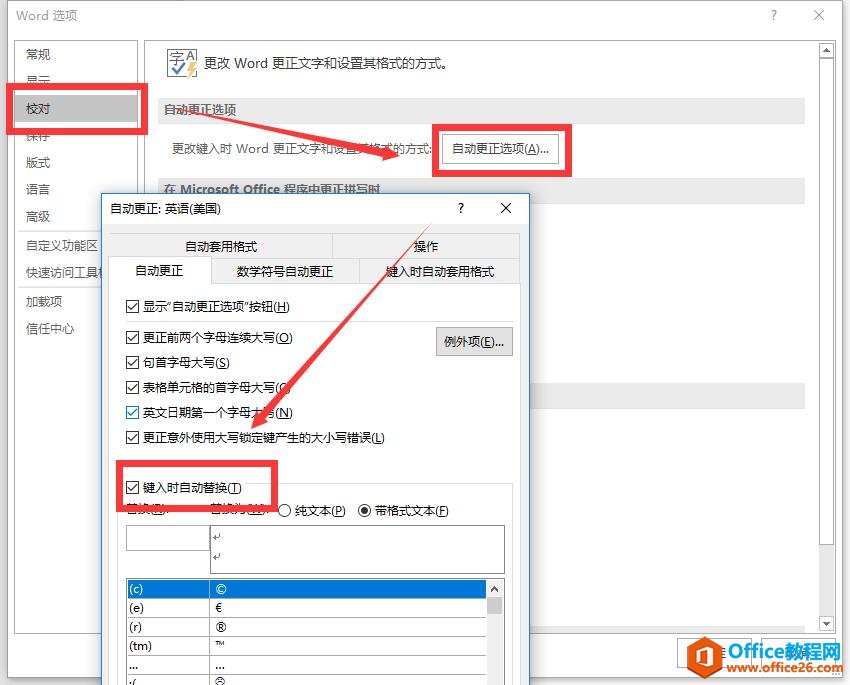Click the AutoCorrect lightning "字A" icon at top
Viewport: 850px width, 685px height.
click(x=182, y=62)
